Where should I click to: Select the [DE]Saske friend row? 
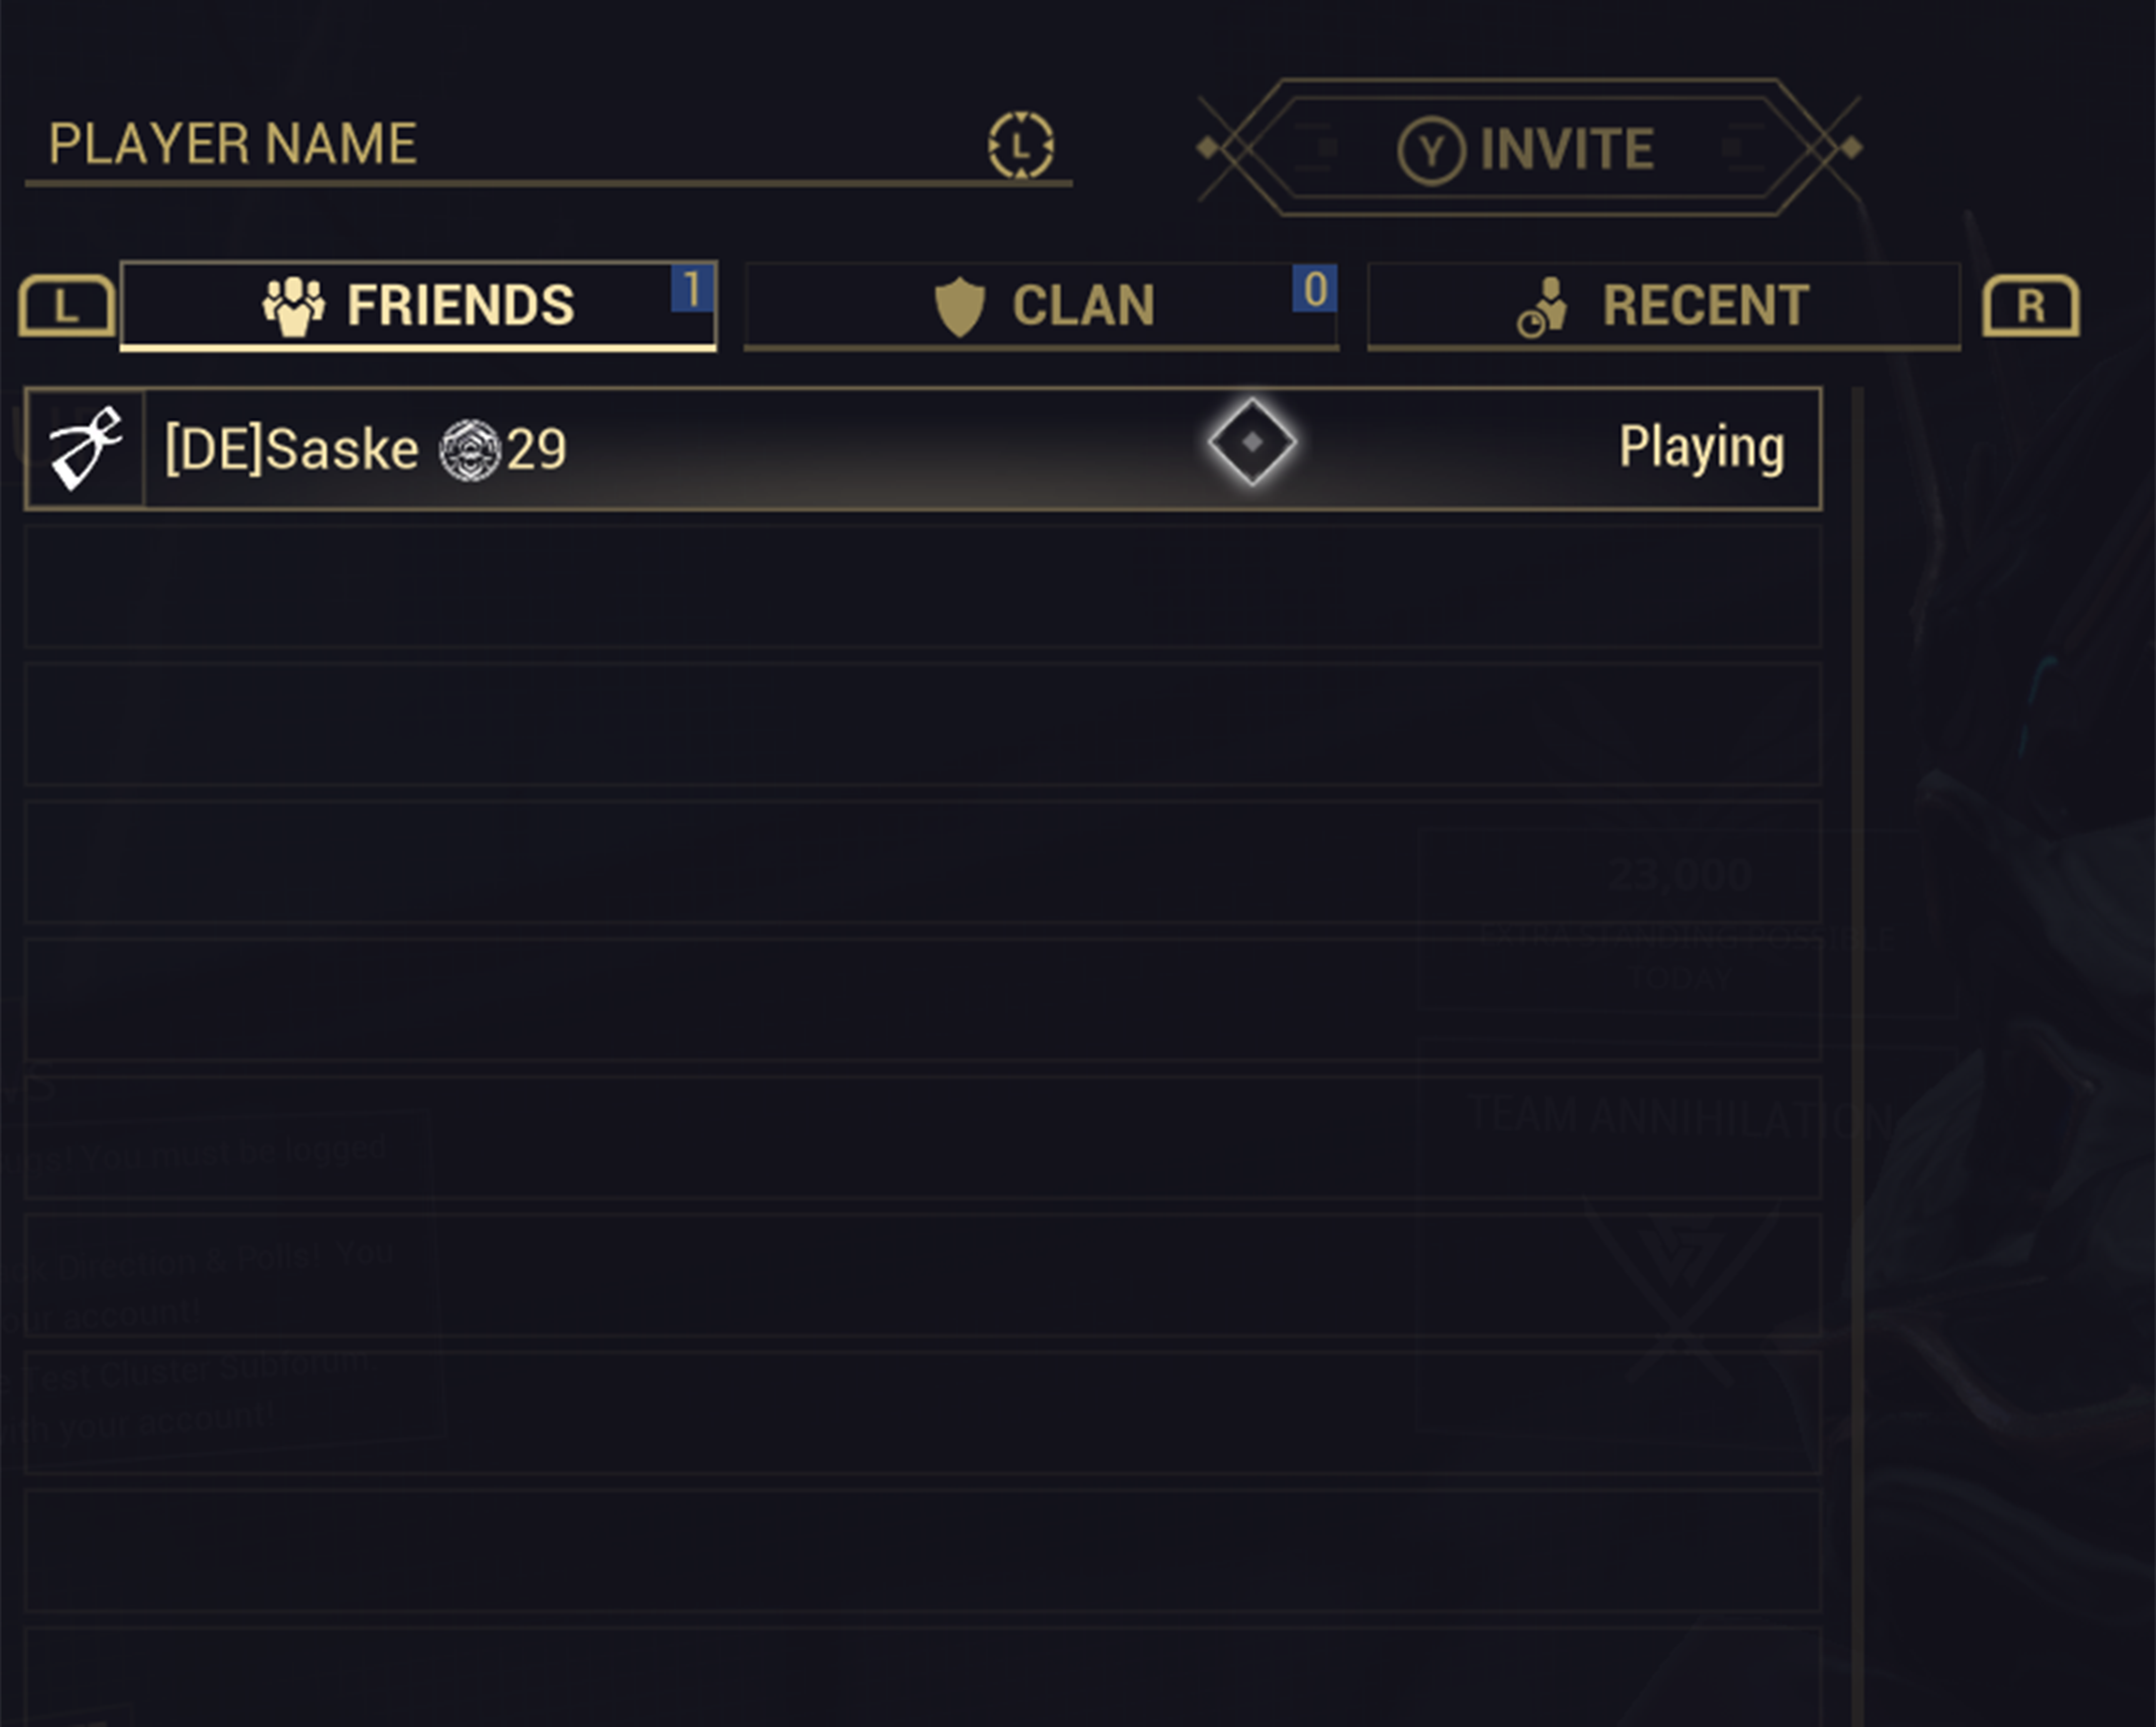(x=922, y=449)
